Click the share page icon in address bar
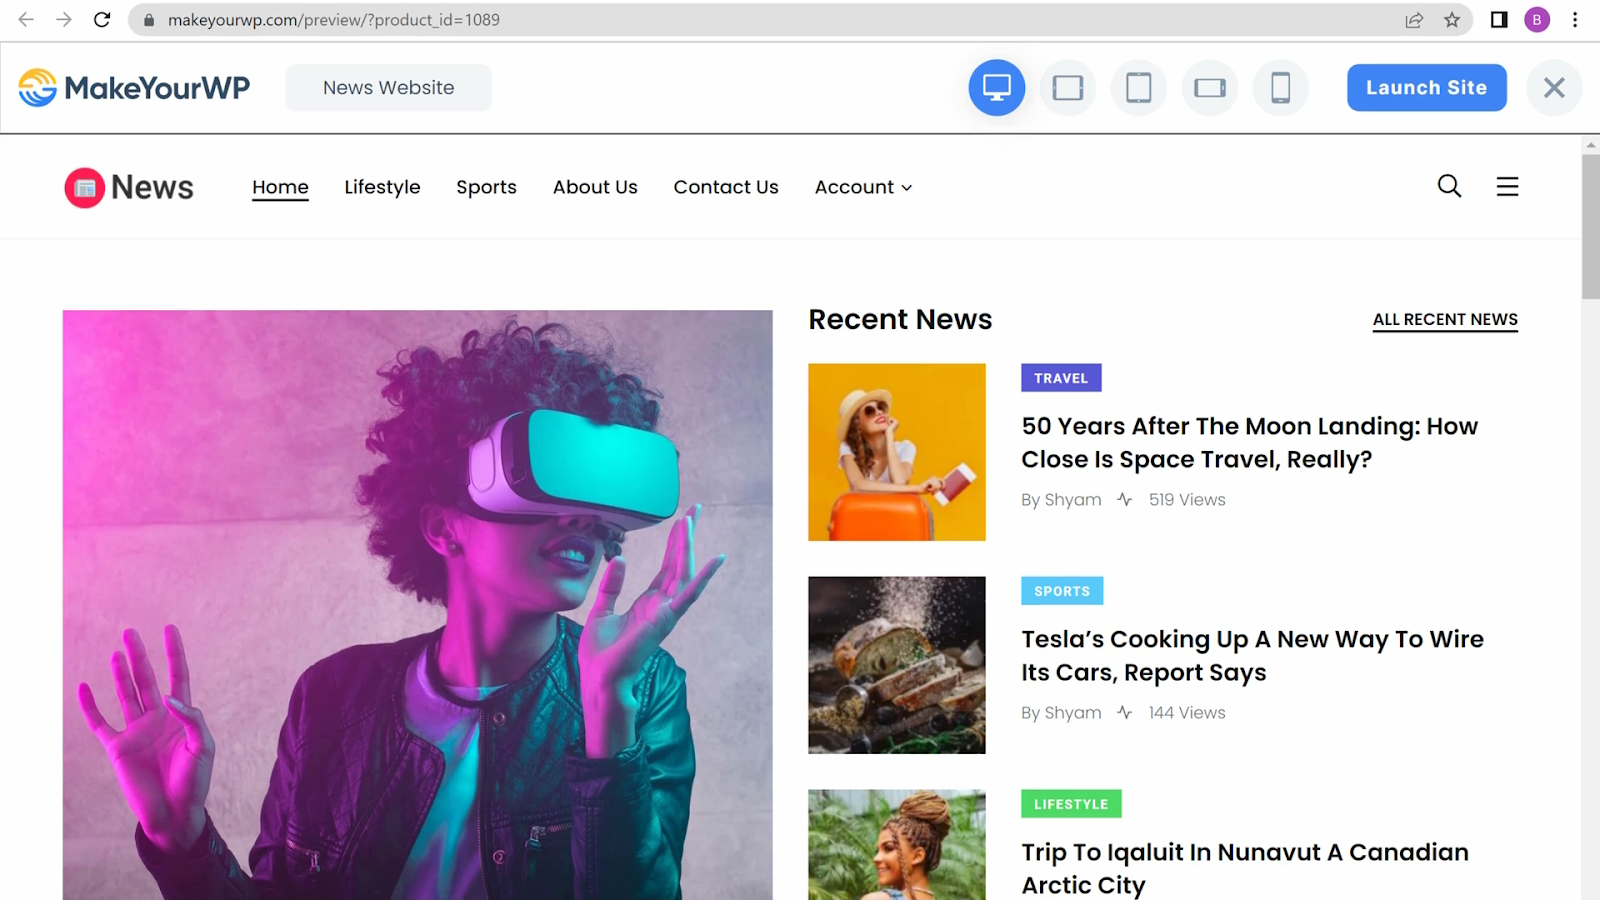 pos(1414,20)
